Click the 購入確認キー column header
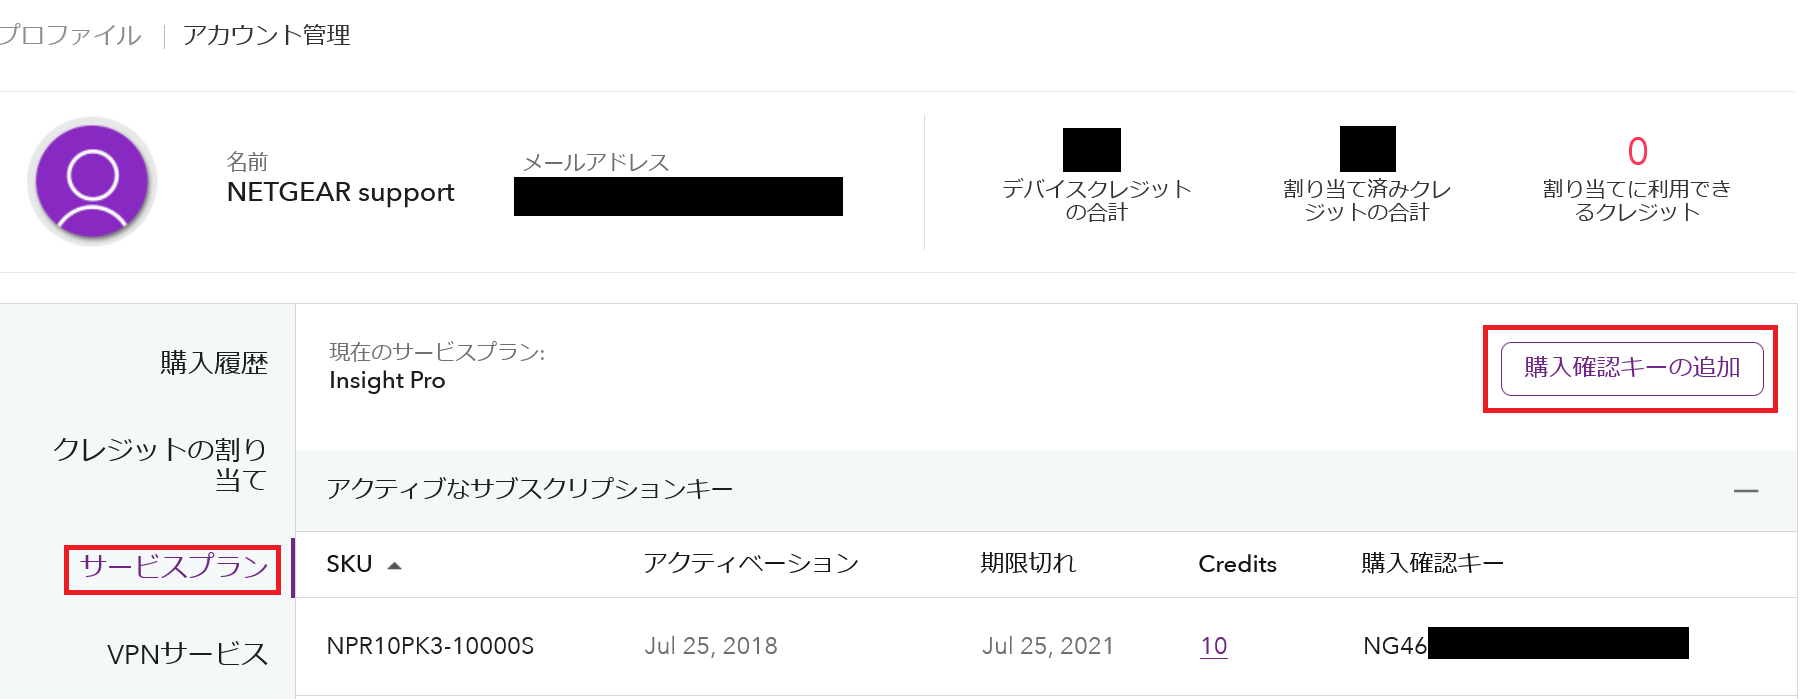The image size is (1801, 699). pyautogui.click(x=1432, y=564)
